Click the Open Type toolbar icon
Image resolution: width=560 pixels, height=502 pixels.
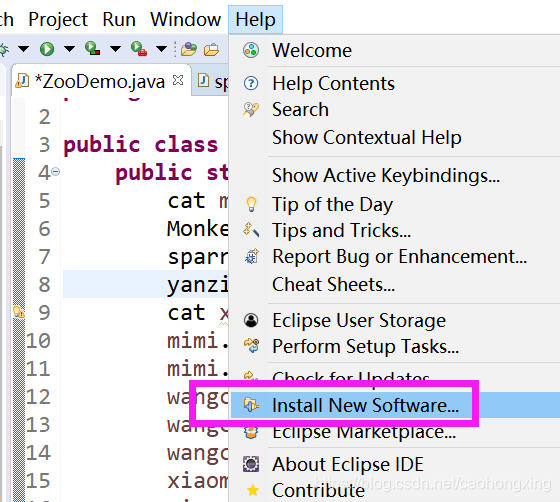pyautogui.click(x=189, y=49)
